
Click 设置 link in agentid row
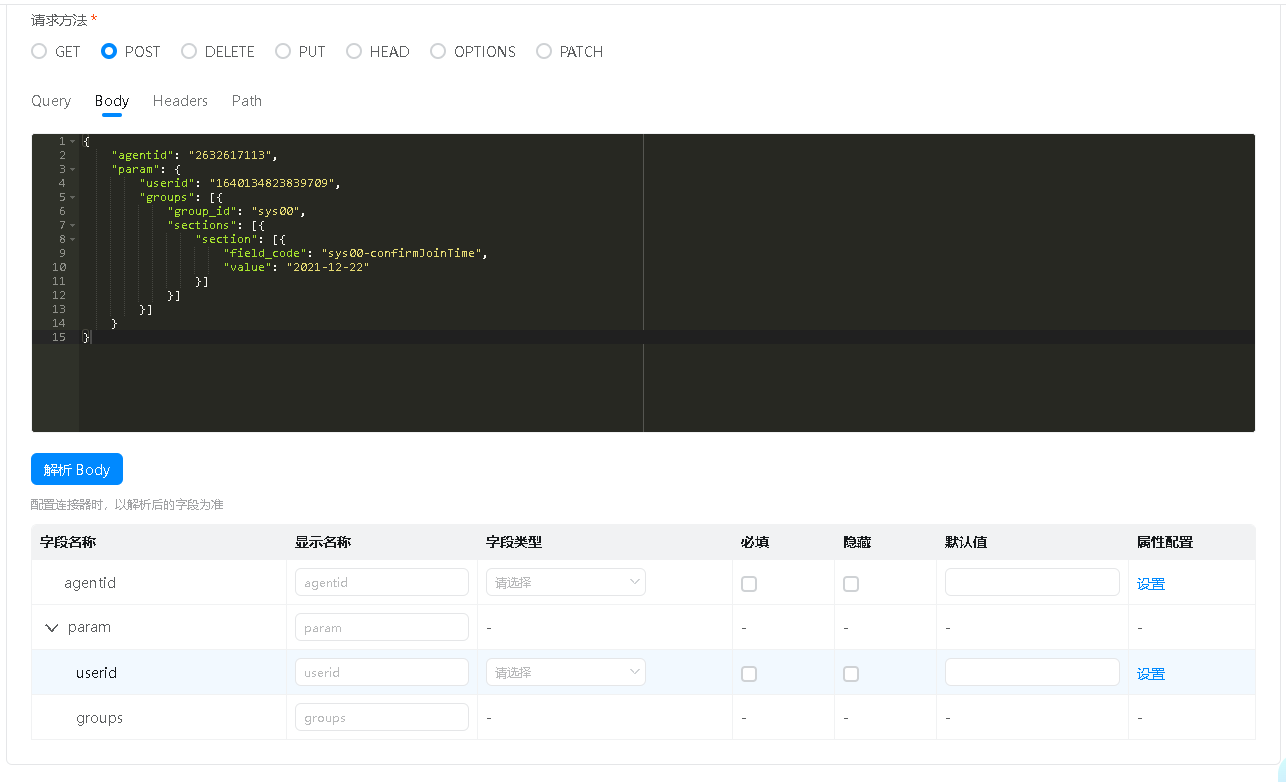coord(1151,584)
